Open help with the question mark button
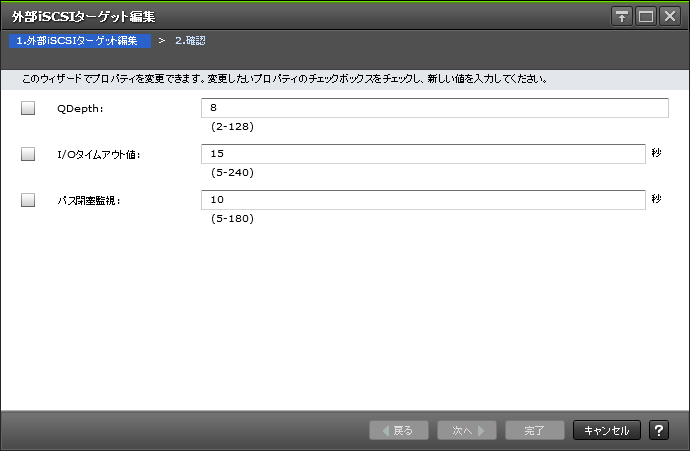The height and width of the screenshot is (451, 690). [x=659, y=430]
